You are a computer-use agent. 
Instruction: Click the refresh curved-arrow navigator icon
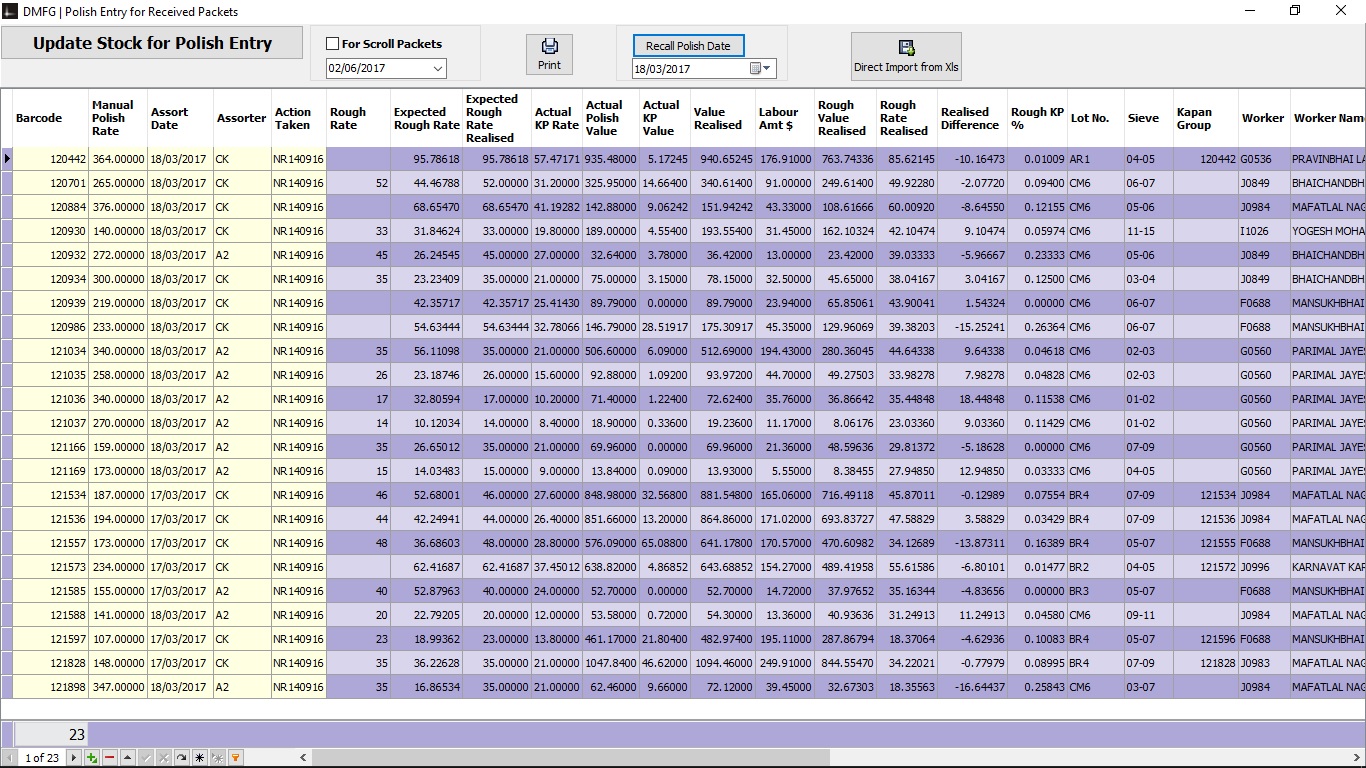tap(181, 757)
